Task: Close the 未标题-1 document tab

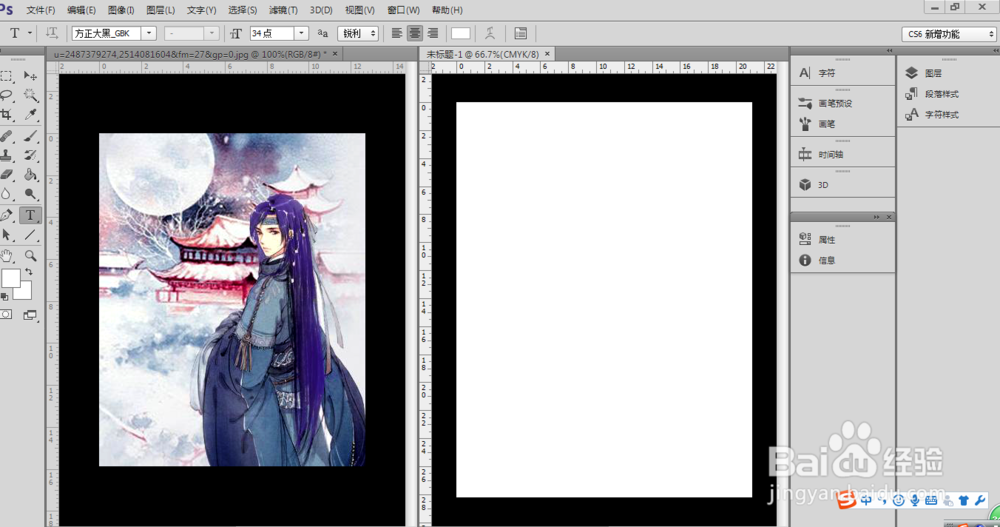Action: (x=547, y=54)
